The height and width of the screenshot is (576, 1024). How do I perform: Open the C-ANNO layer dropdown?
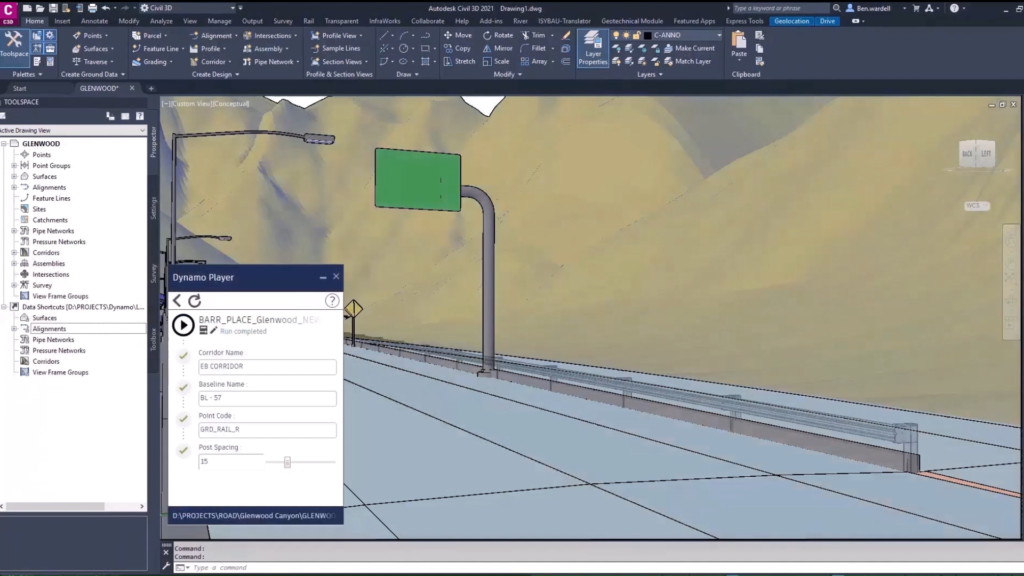720,35
